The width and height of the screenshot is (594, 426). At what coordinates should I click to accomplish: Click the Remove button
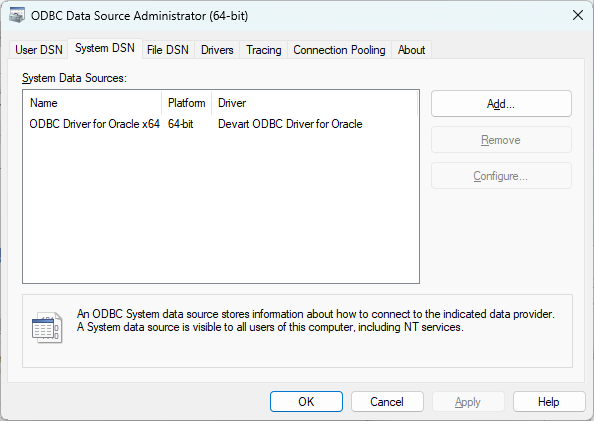pyautogui.click(x=501, y=140)
